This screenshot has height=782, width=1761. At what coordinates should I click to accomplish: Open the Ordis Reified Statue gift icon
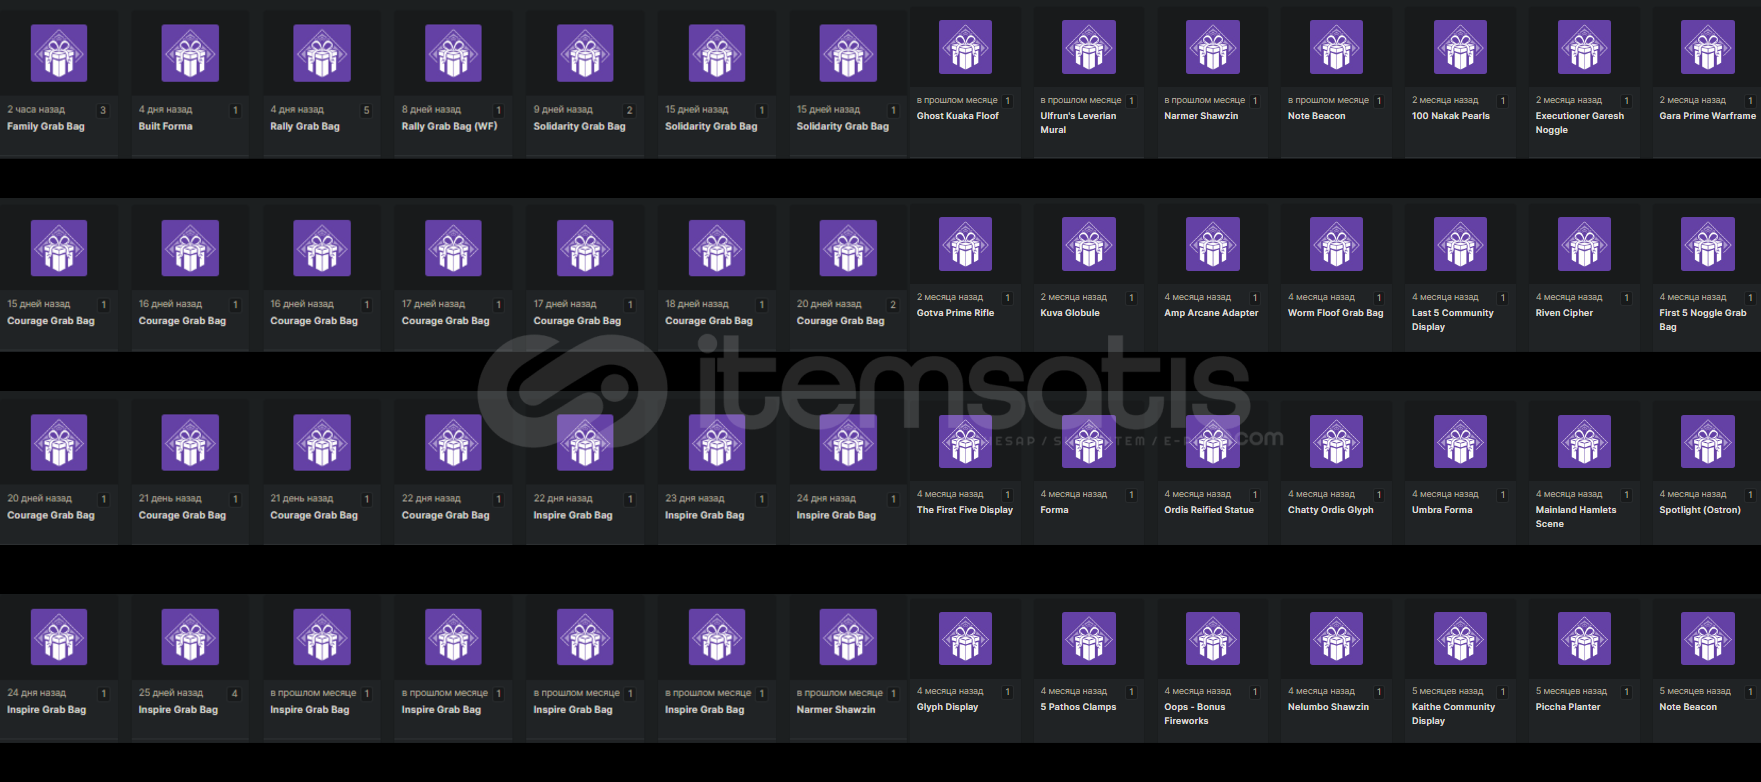(1213, 441)
